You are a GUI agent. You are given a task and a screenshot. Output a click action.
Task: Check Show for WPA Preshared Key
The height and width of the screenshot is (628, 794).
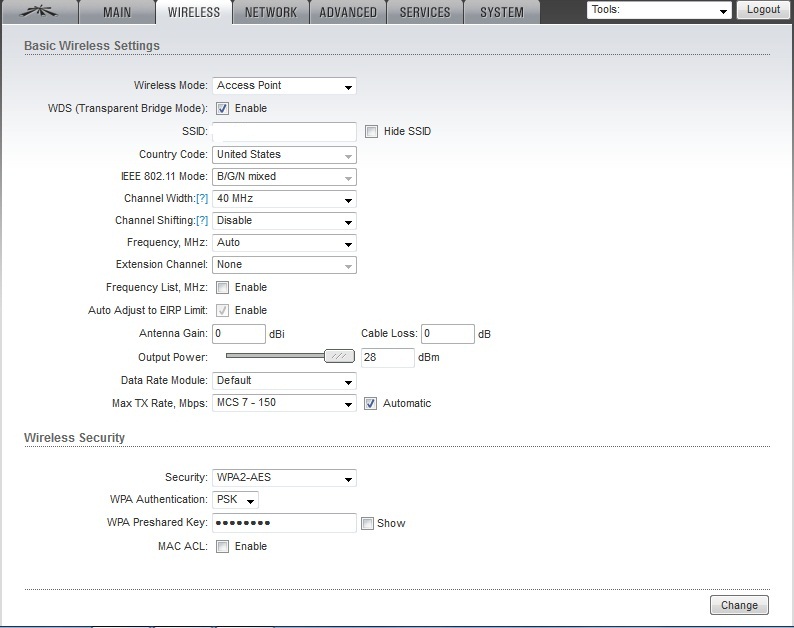[368, 523]
